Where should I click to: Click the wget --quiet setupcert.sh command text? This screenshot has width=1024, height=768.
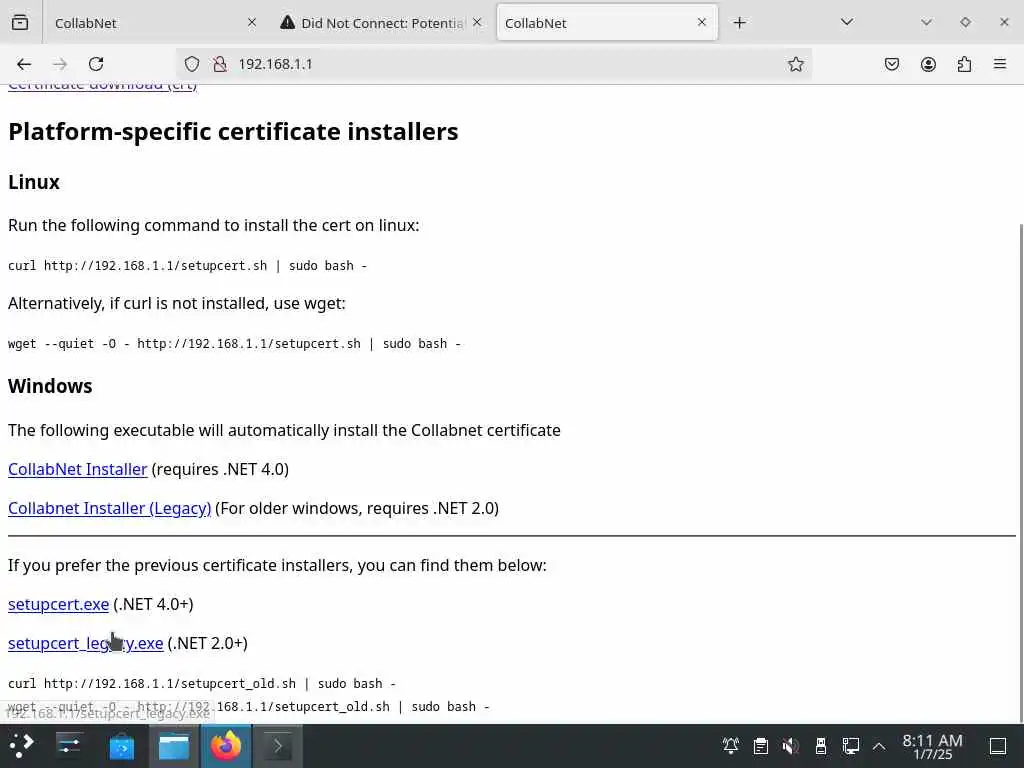[x=234, y=344]
